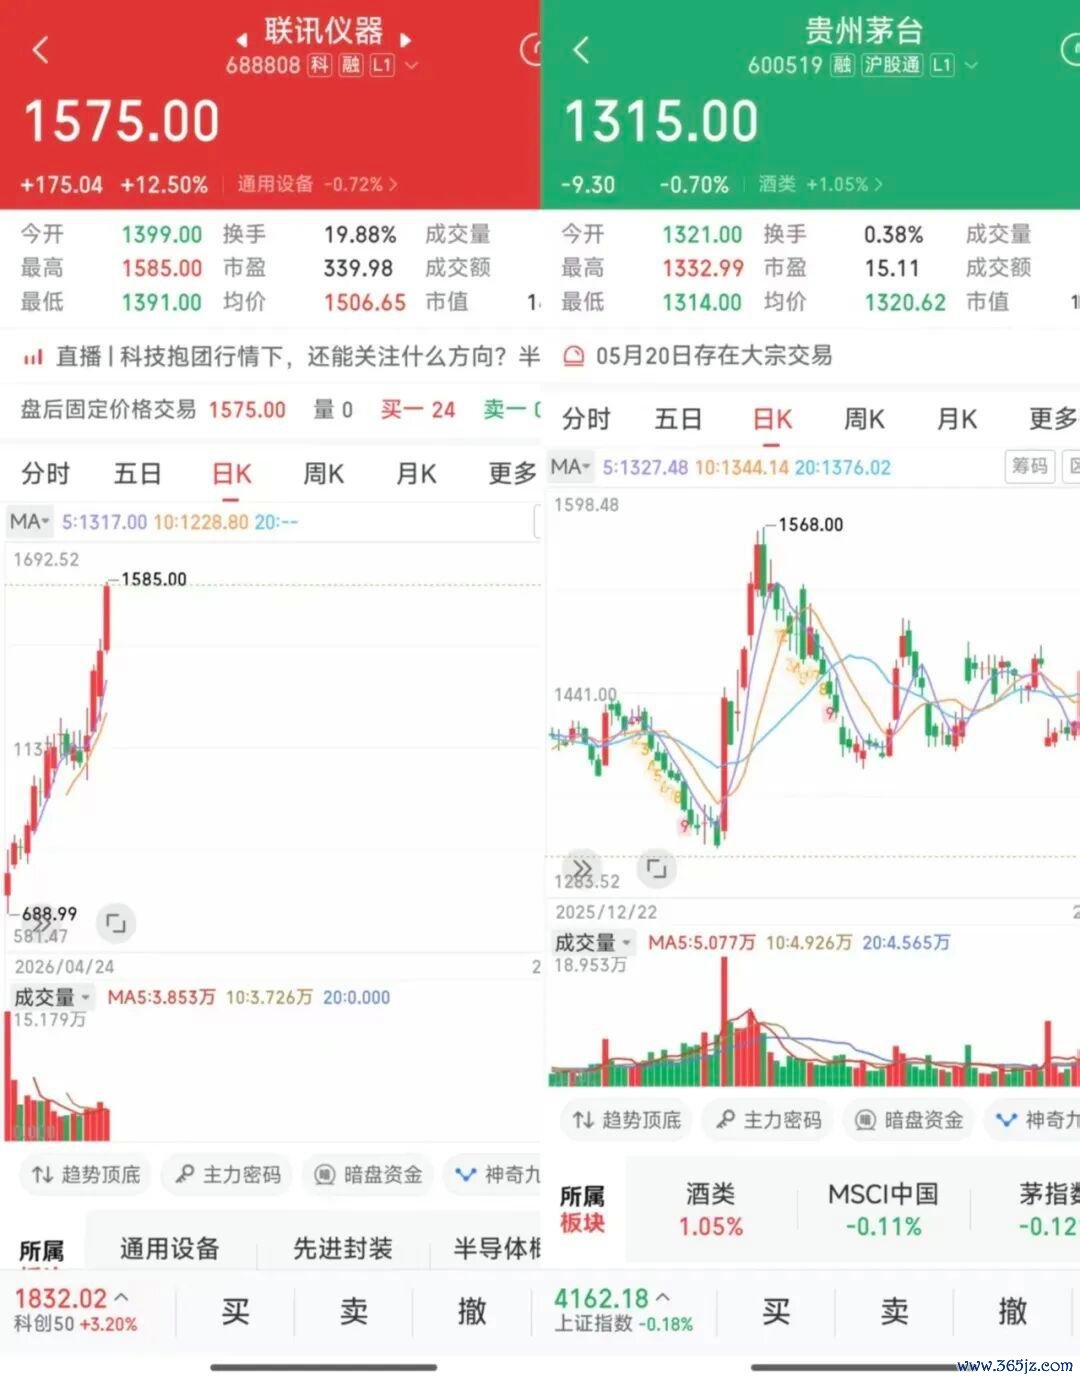Image resolution: width=1080 pixels, height=1381 pixels.
Task: Tap 联讯仪器 price 1575.00
Action: (121, 122)
